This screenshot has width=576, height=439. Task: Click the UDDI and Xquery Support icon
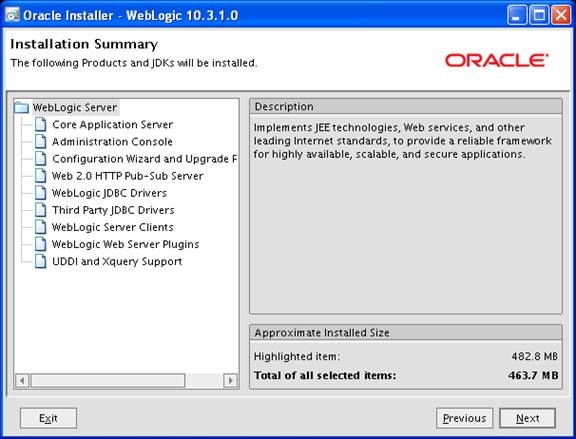click(x=40, y=261)
